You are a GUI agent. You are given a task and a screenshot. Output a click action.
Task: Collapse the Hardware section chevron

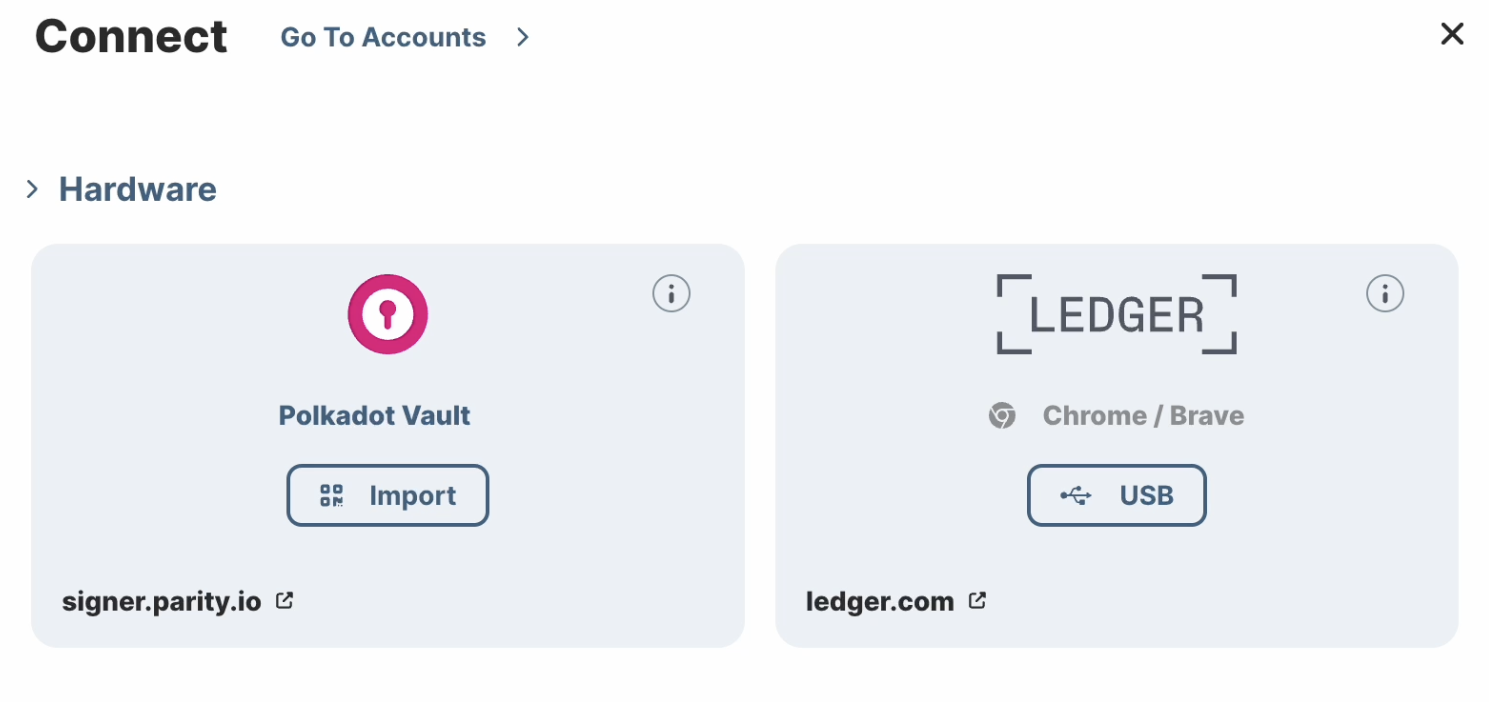pyautogui.click(x=32, y=189)
